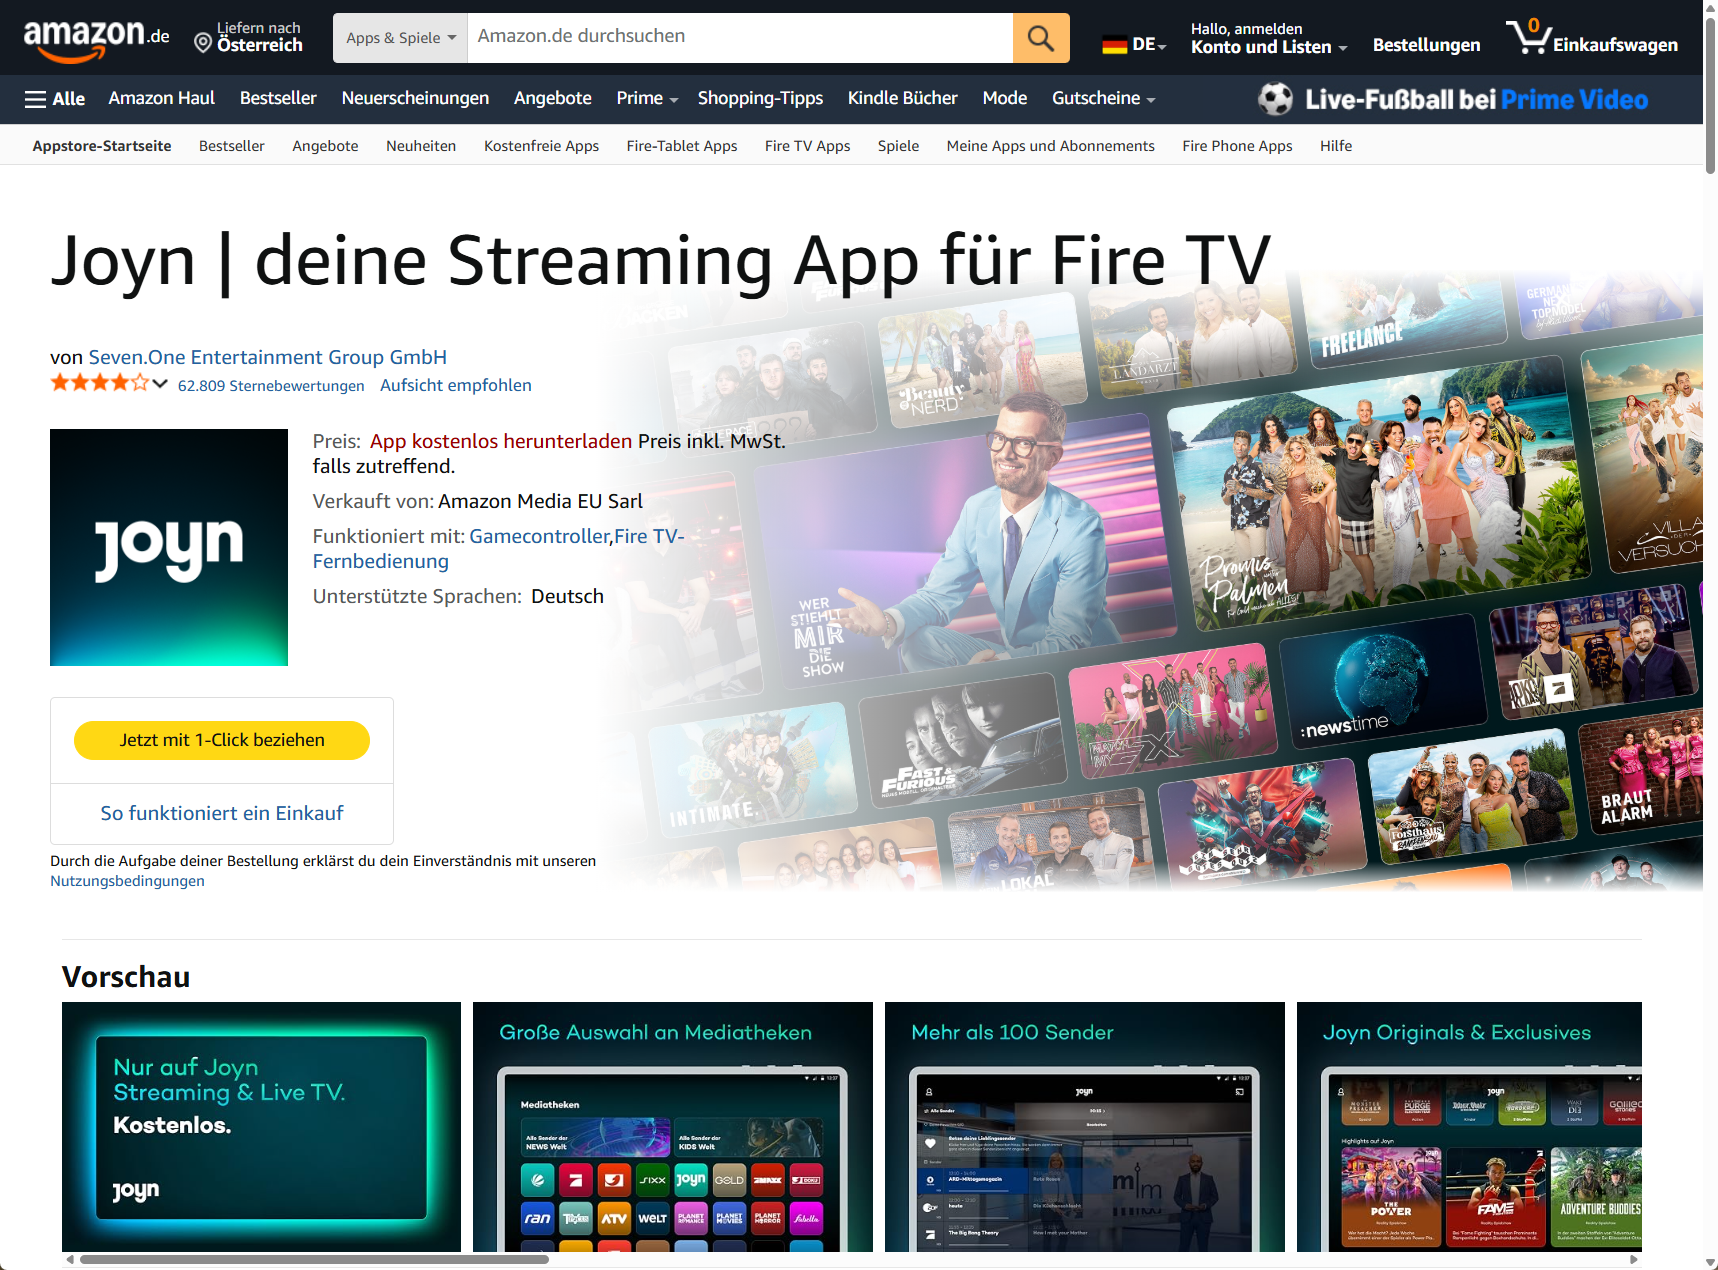The height and width of the screenshot is (1270, 1718).
Task: Click the Liefern nach Österreich location pin
Action: tap(203, 43)
